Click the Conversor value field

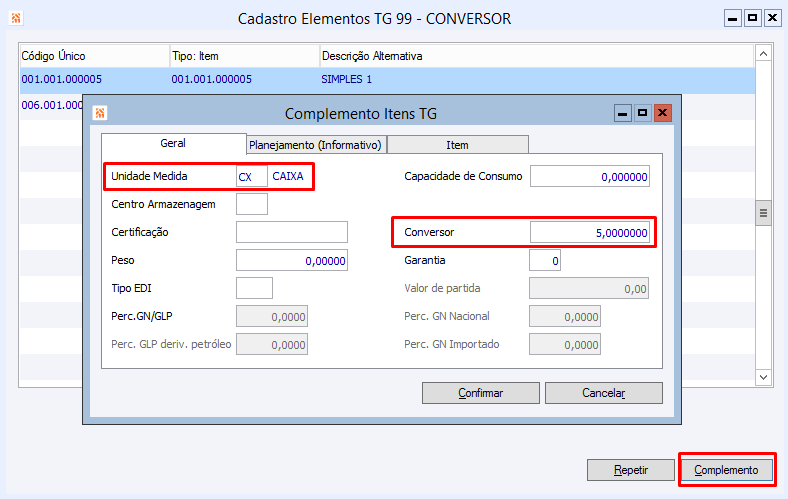(589, 233)
